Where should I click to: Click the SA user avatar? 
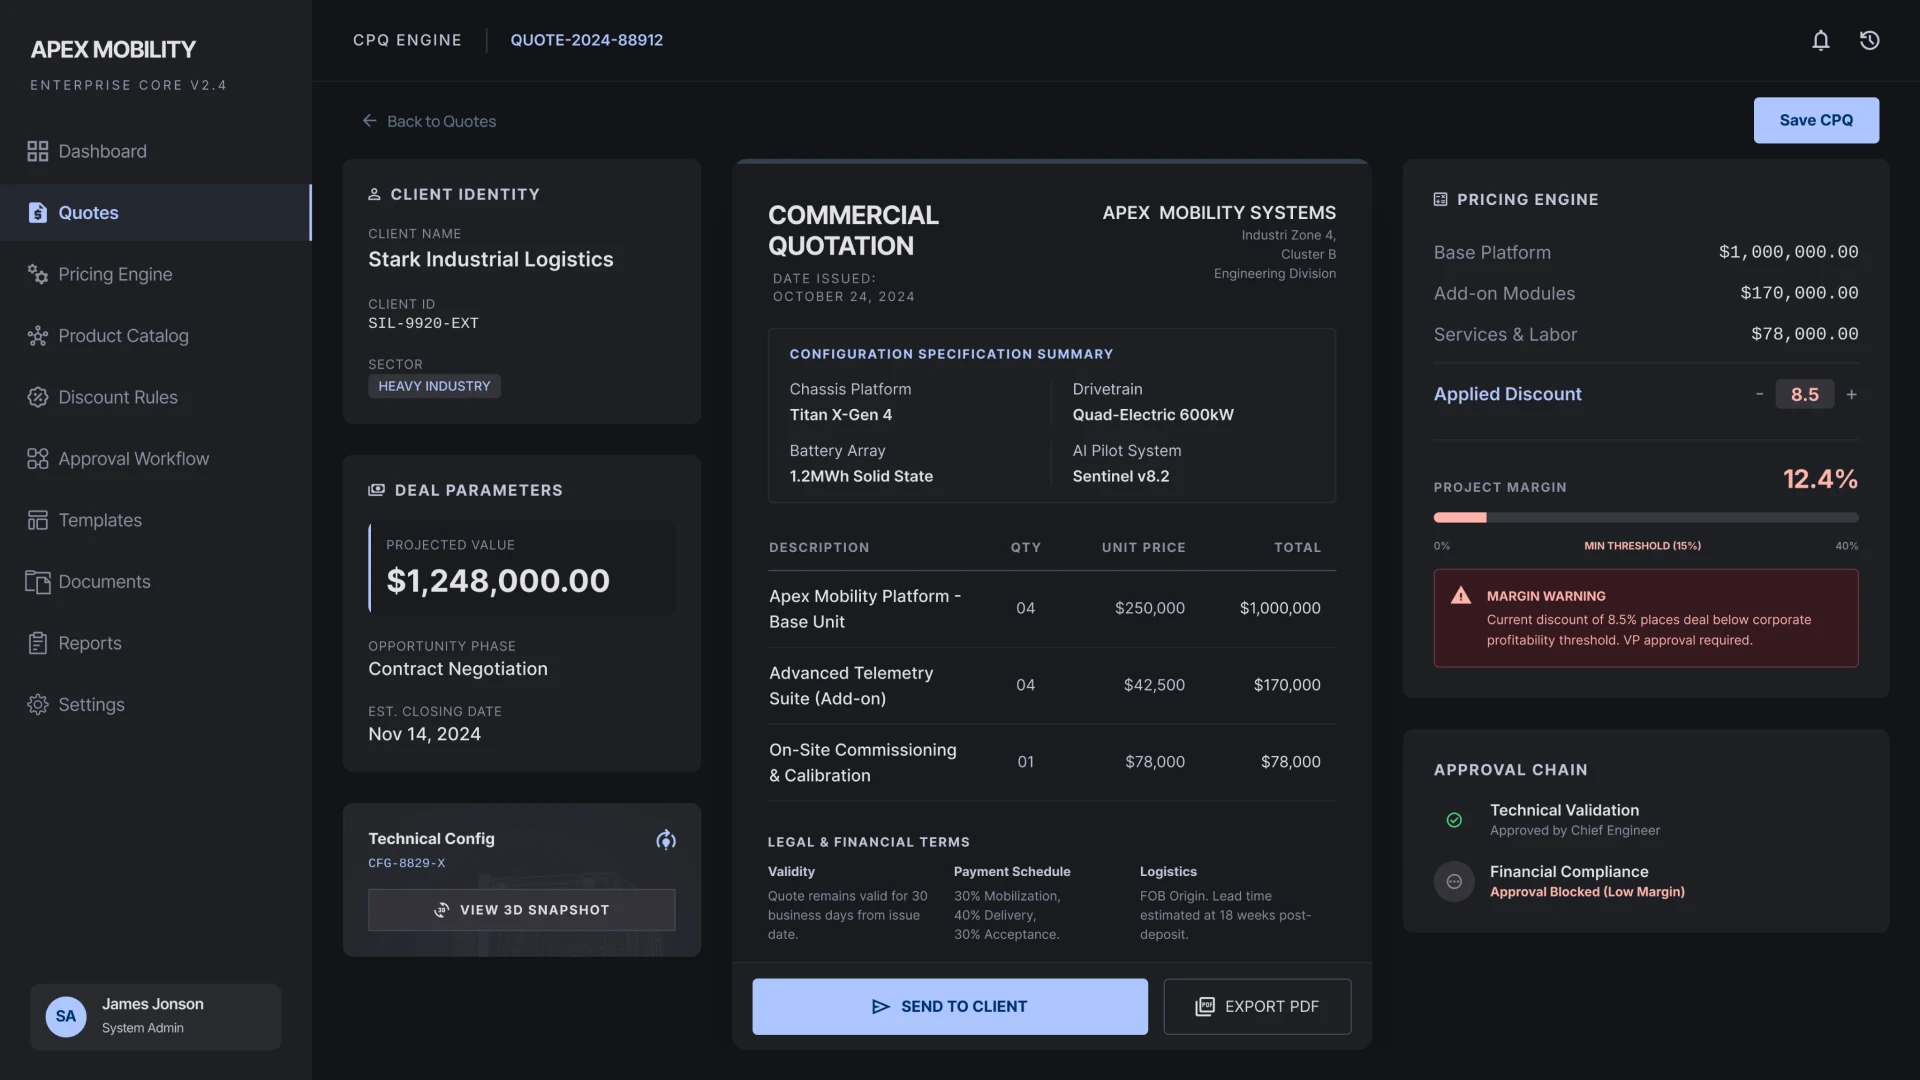coord(66,1016)
